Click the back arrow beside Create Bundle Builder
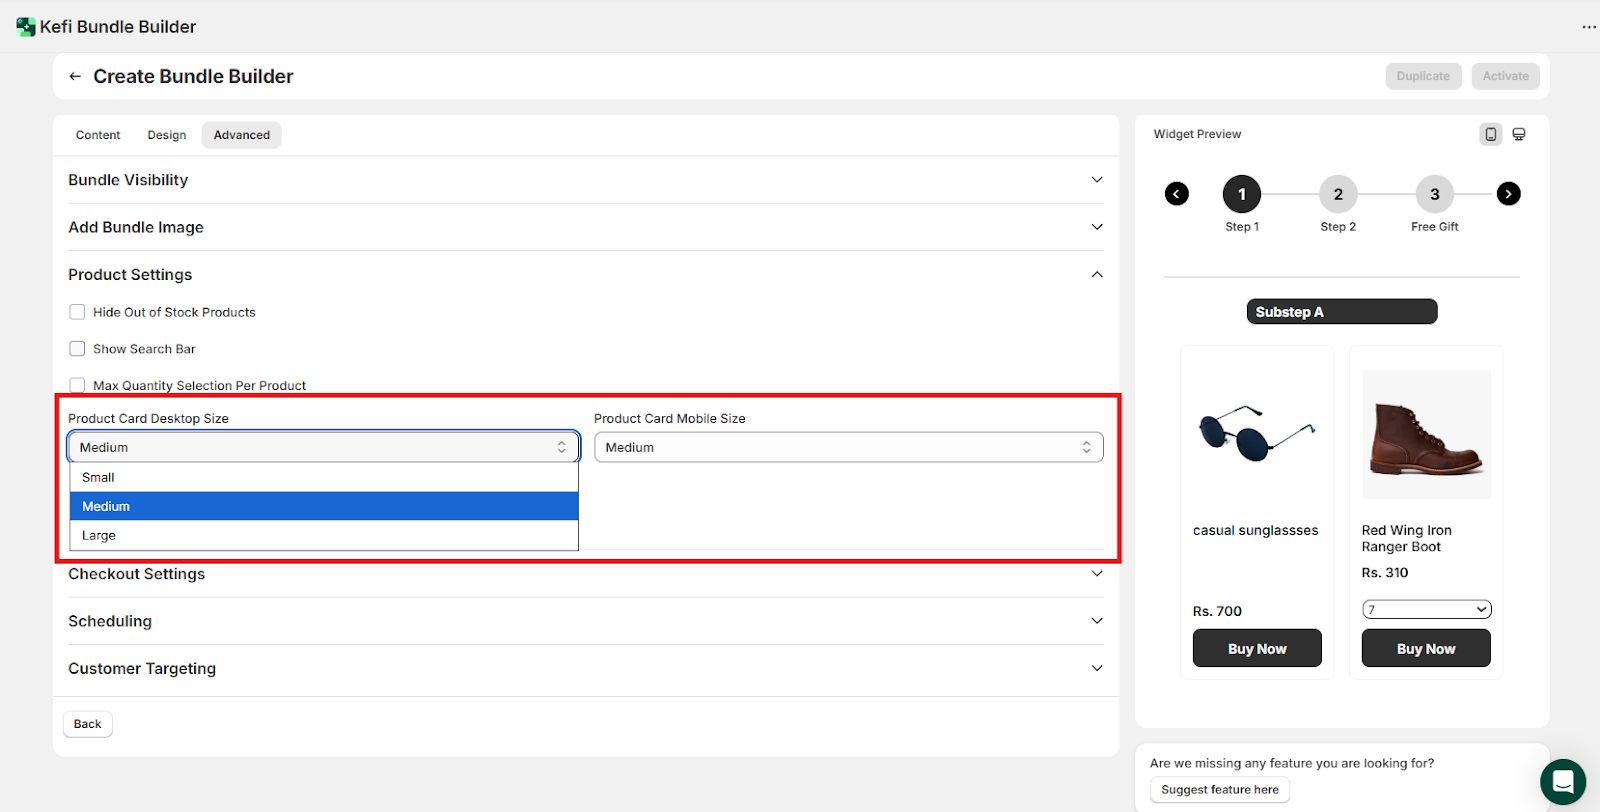The height and width of the screenshot is (812, 1600). click(x=75, y=77)
